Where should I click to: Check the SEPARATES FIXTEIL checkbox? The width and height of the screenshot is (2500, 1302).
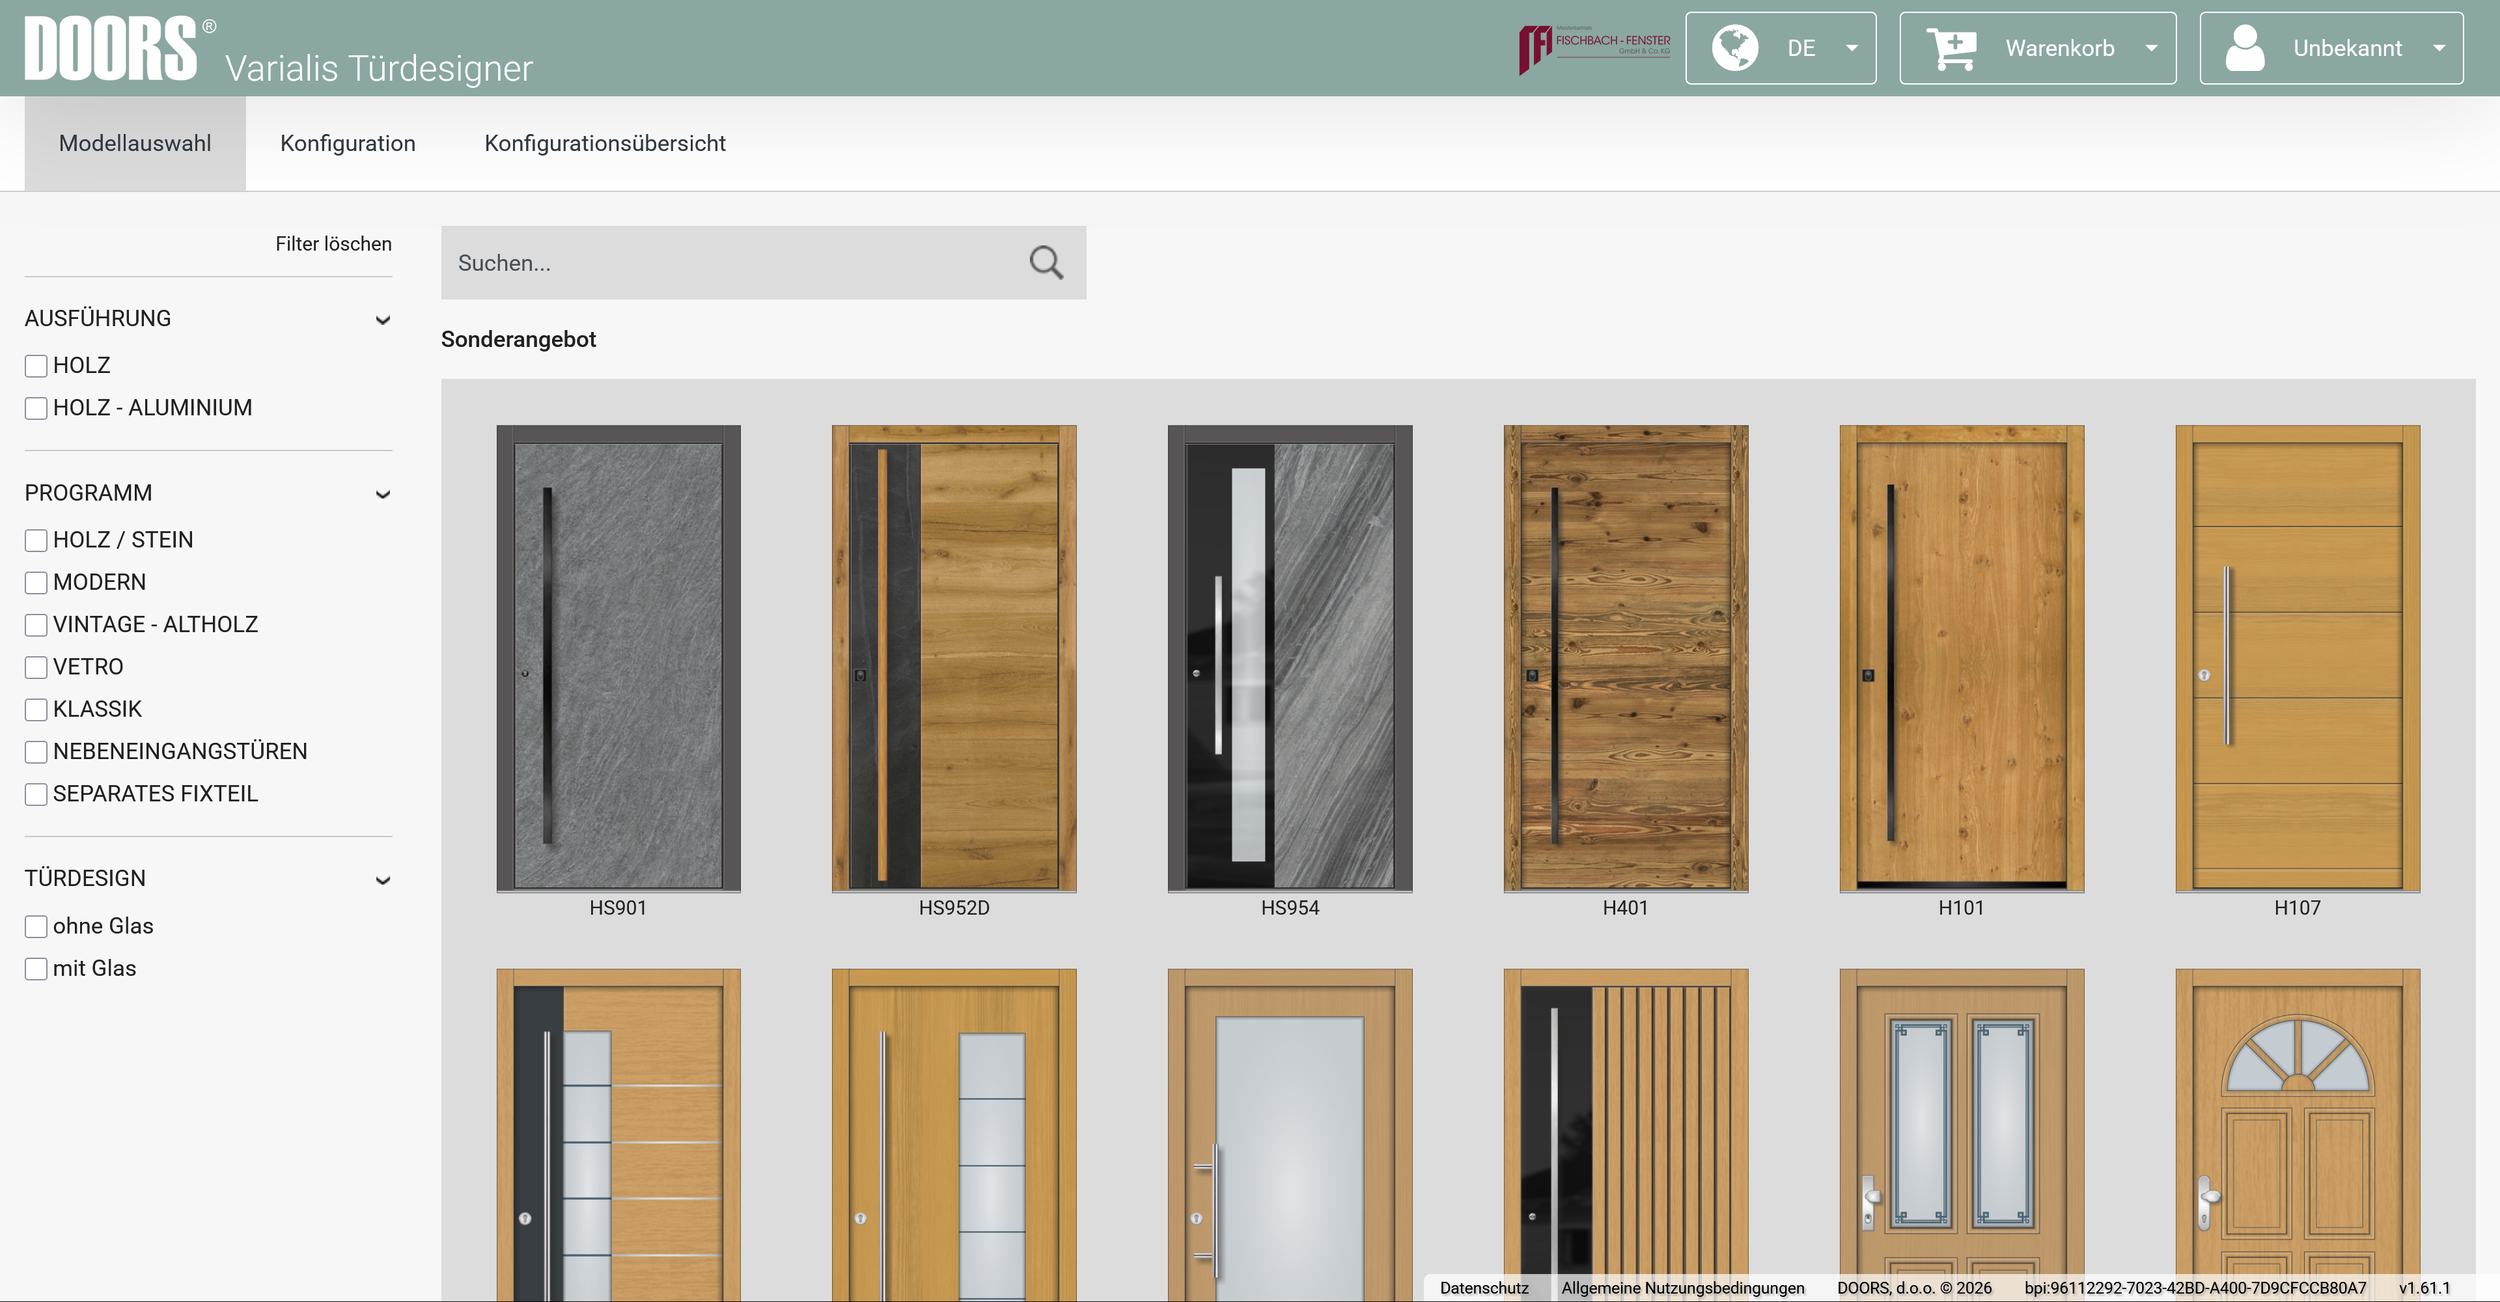click(36, 794)
